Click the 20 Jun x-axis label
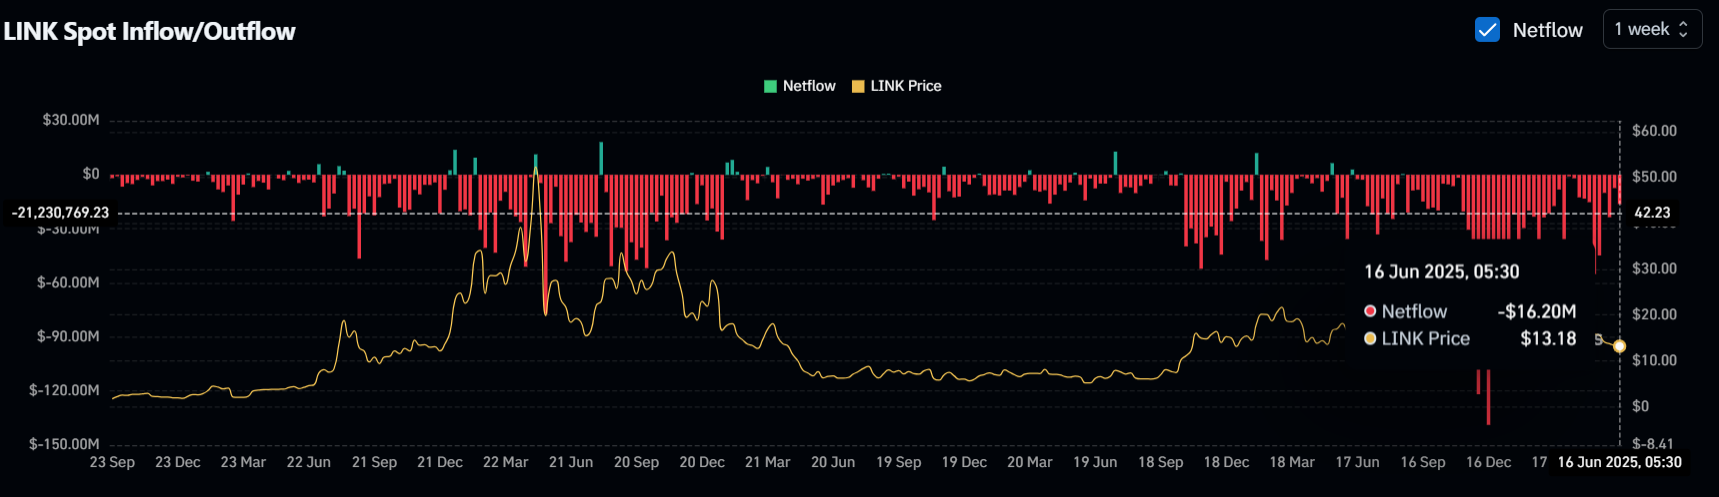This screenshot has width=1719, height=497. coord(833,462)
